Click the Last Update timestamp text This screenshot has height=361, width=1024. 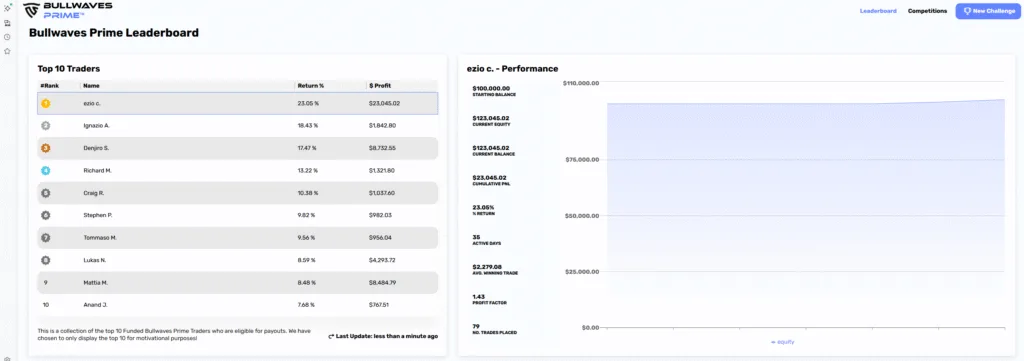click(x=387, y=336)
